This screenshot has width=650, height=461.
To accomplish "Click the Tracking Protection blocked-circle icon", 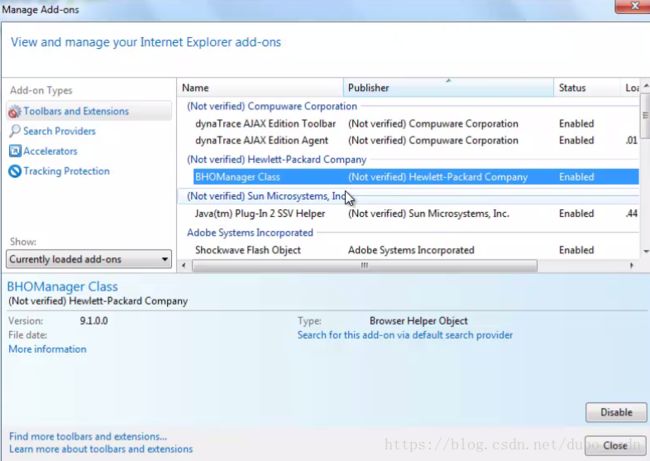I will [x=15, y=171].
